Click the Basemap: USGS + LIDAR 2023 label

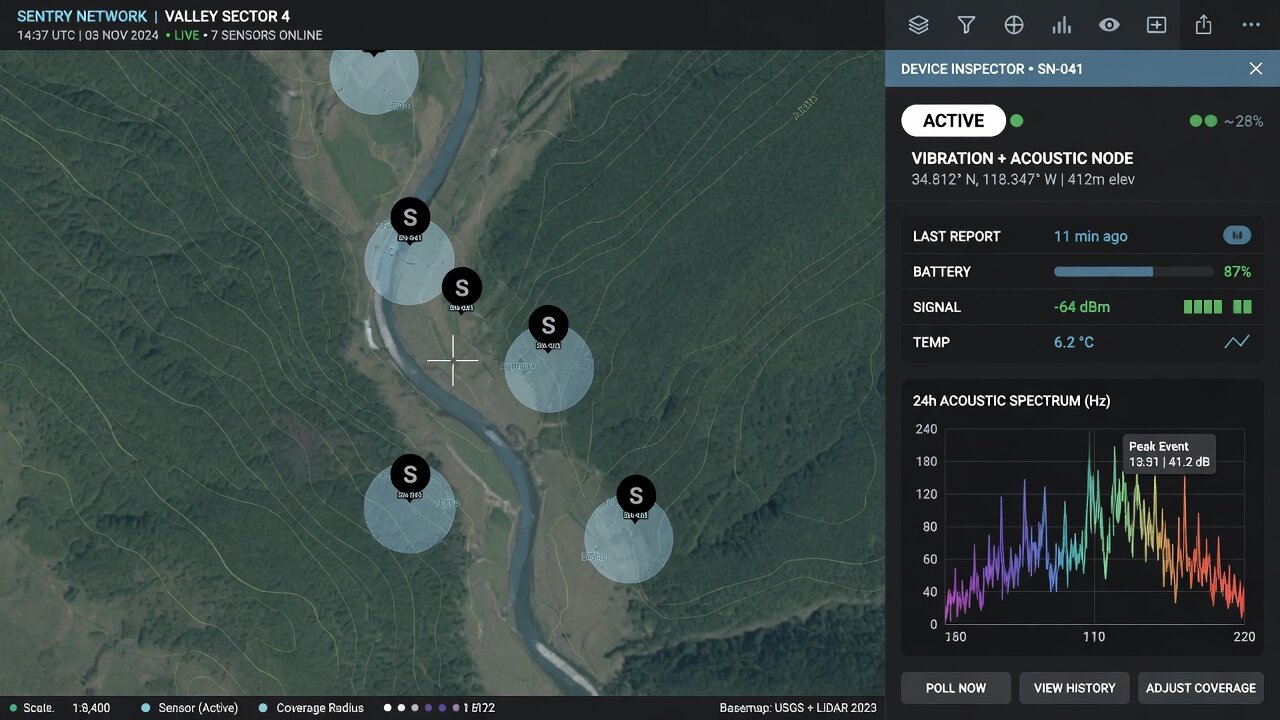pyautogui.click(x=798, y=708)
